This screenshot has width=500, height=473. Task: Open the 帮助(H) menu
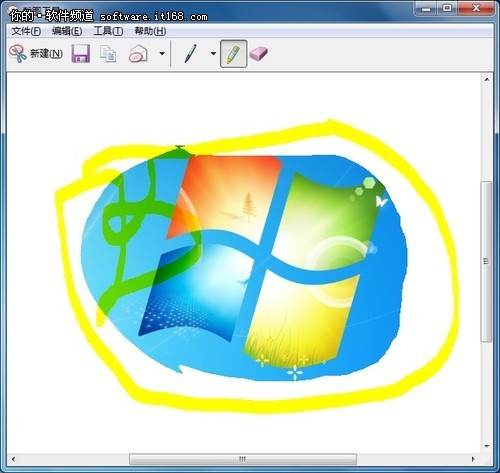pyautogui.click(x=150, y=31)
